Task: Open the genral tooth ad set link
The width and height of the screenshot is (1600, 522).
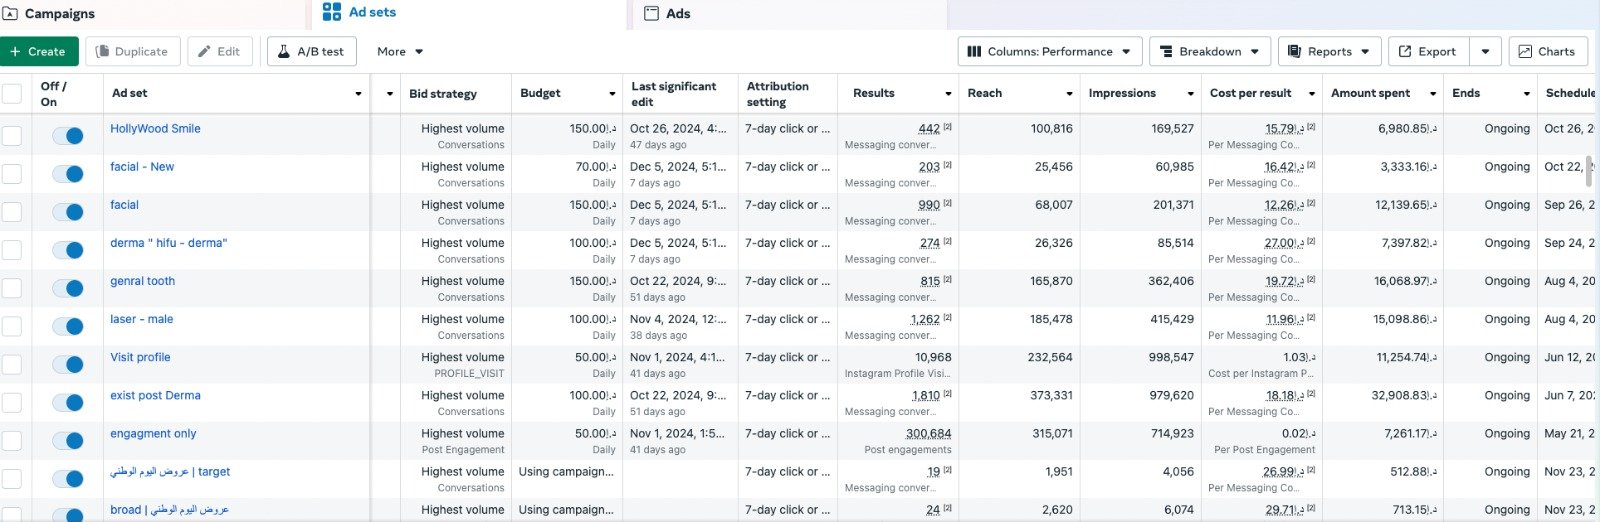Action: tap(142, 281)
